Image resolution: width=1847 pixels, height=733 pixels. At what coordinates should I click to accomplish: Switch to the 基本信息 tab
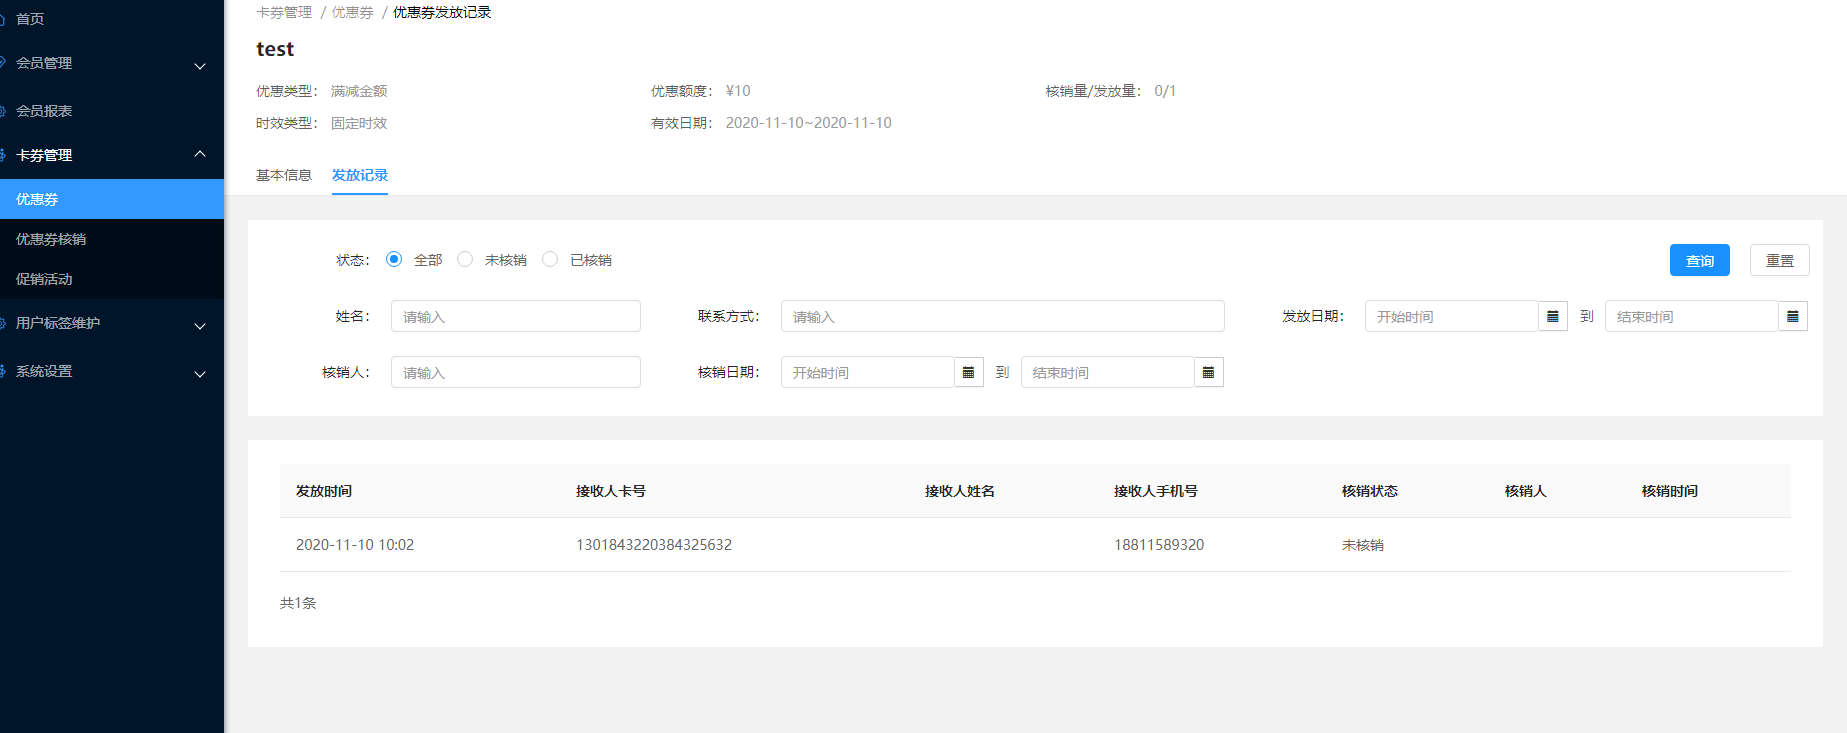click(284, 175)
